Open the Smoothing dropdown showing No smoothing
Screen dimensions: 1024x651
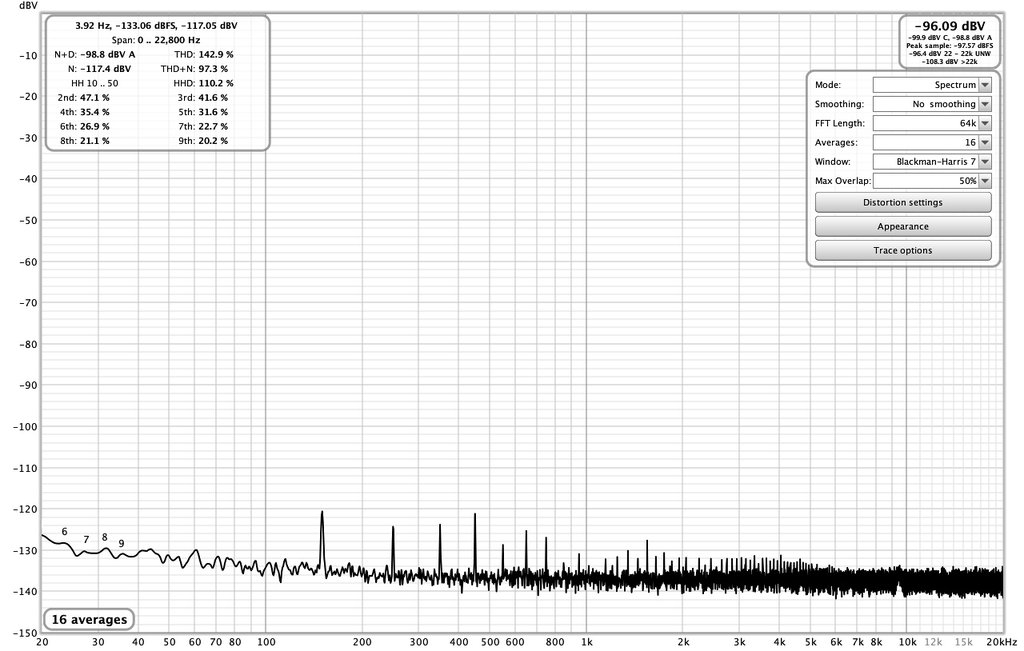932,104
